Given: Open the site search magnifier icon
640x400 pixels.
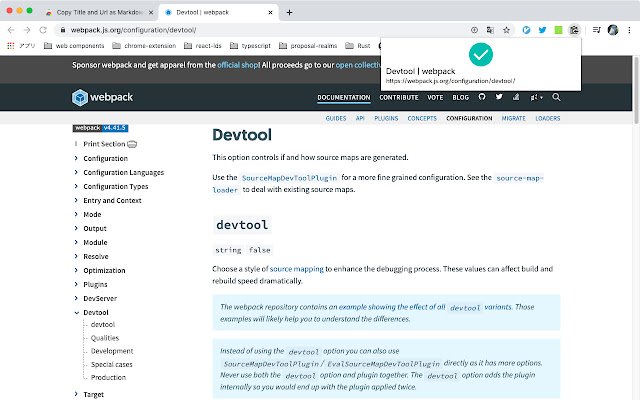Looking at the screenshot, I should point(556,97).
